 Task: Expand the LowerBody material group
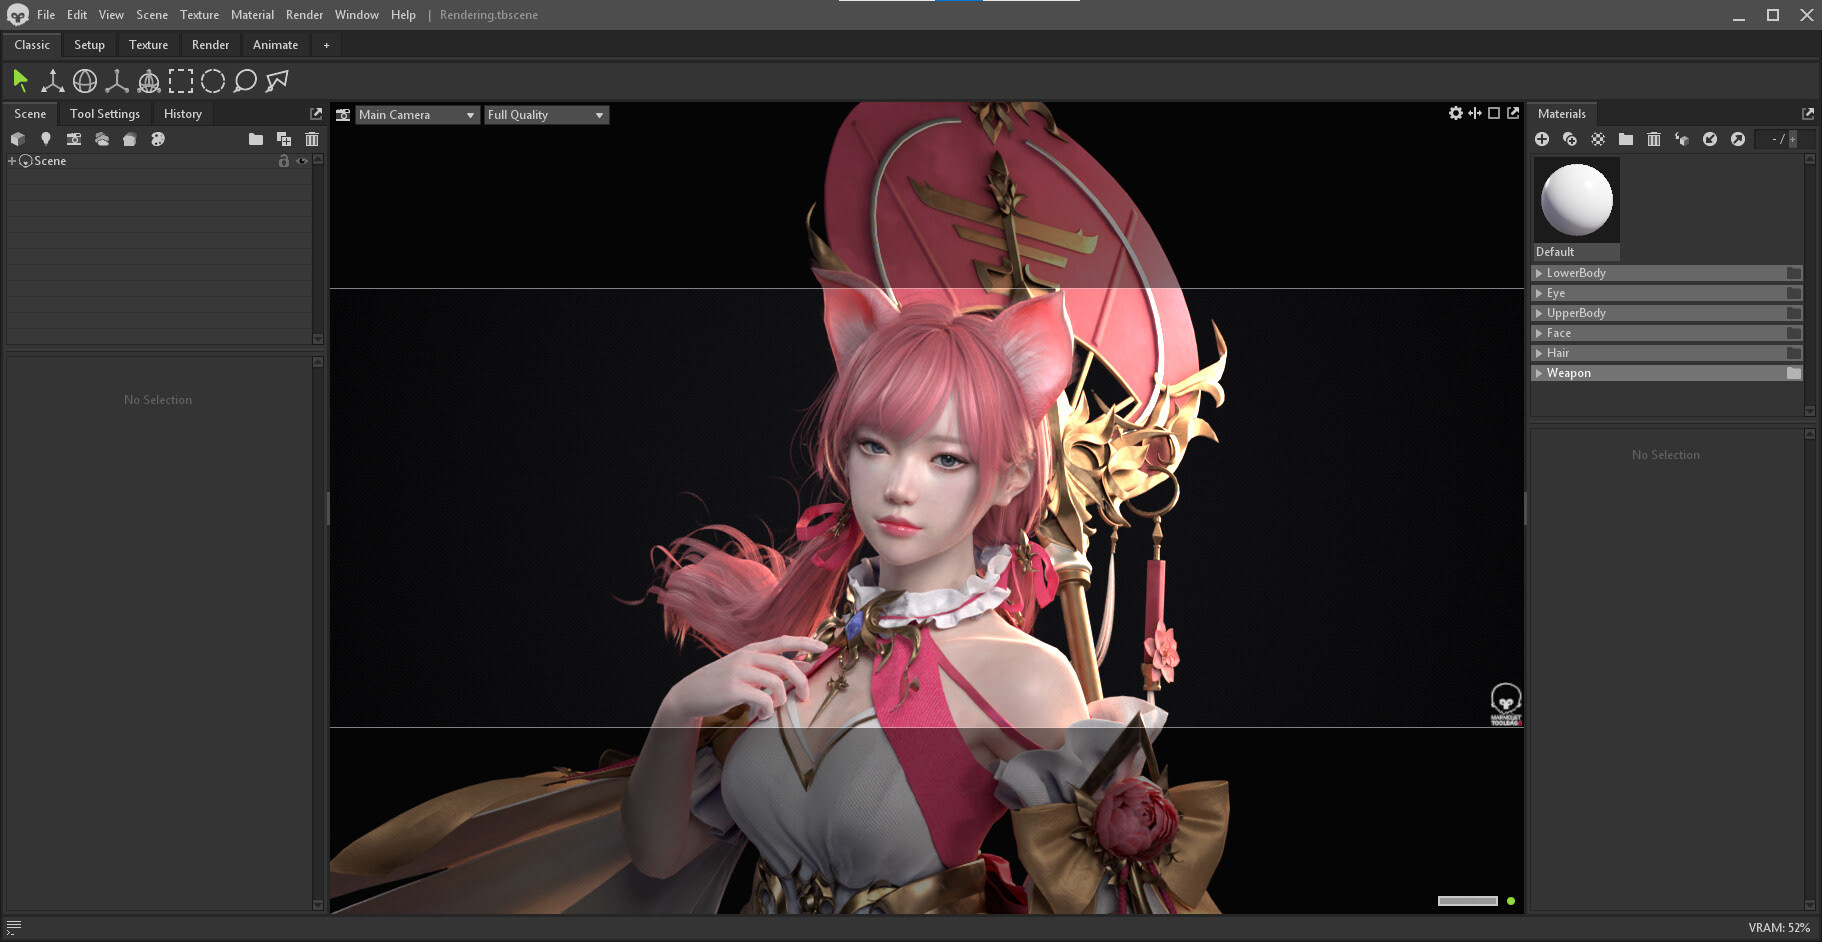1539,273
